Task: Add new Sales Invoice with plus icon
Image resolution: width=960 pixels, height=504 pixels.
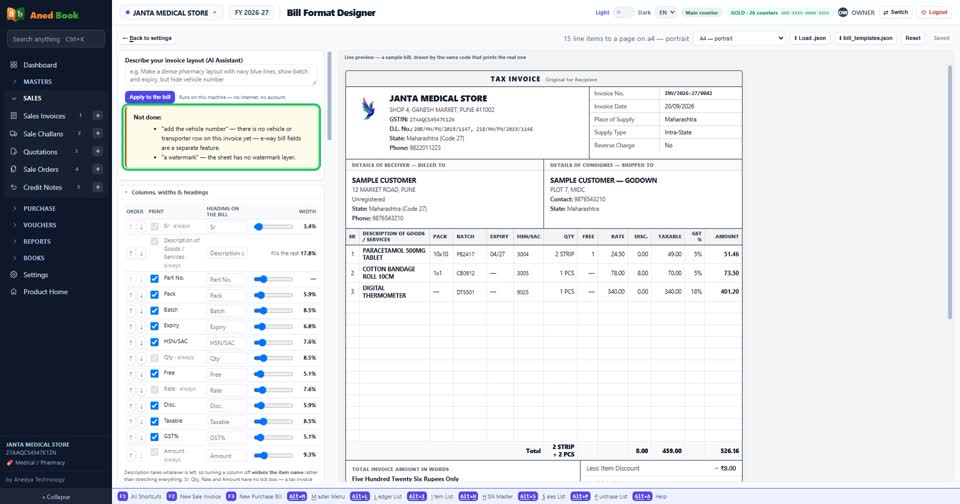Action: (97, 116)
